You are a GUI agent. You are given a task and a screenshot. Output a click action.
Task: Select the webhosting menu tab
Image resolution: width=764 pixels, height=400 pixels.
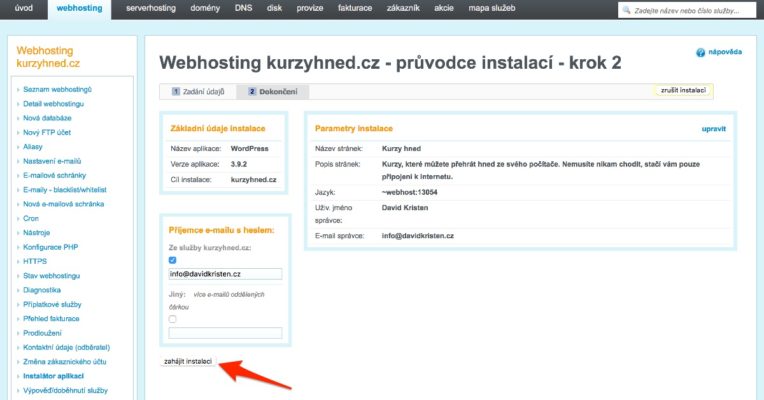79,8
